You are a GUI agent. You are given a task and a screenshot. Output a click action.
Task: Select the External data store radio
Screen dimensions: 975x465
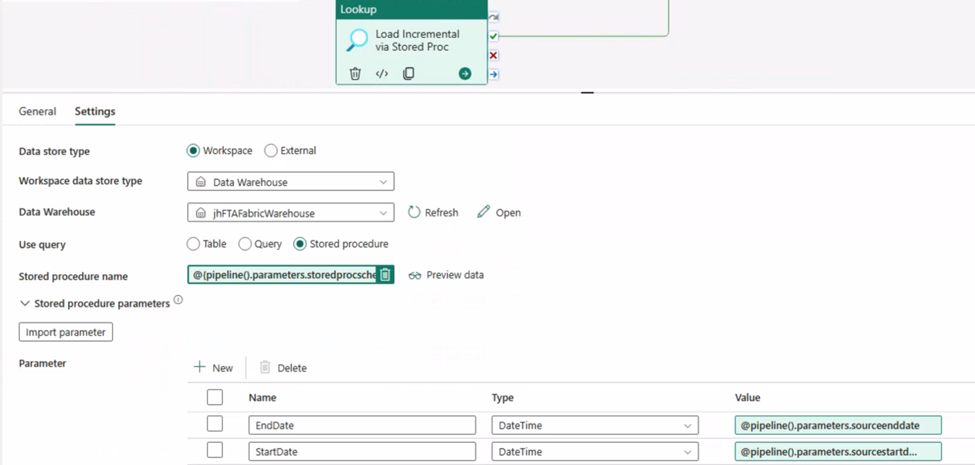[270, 150]
